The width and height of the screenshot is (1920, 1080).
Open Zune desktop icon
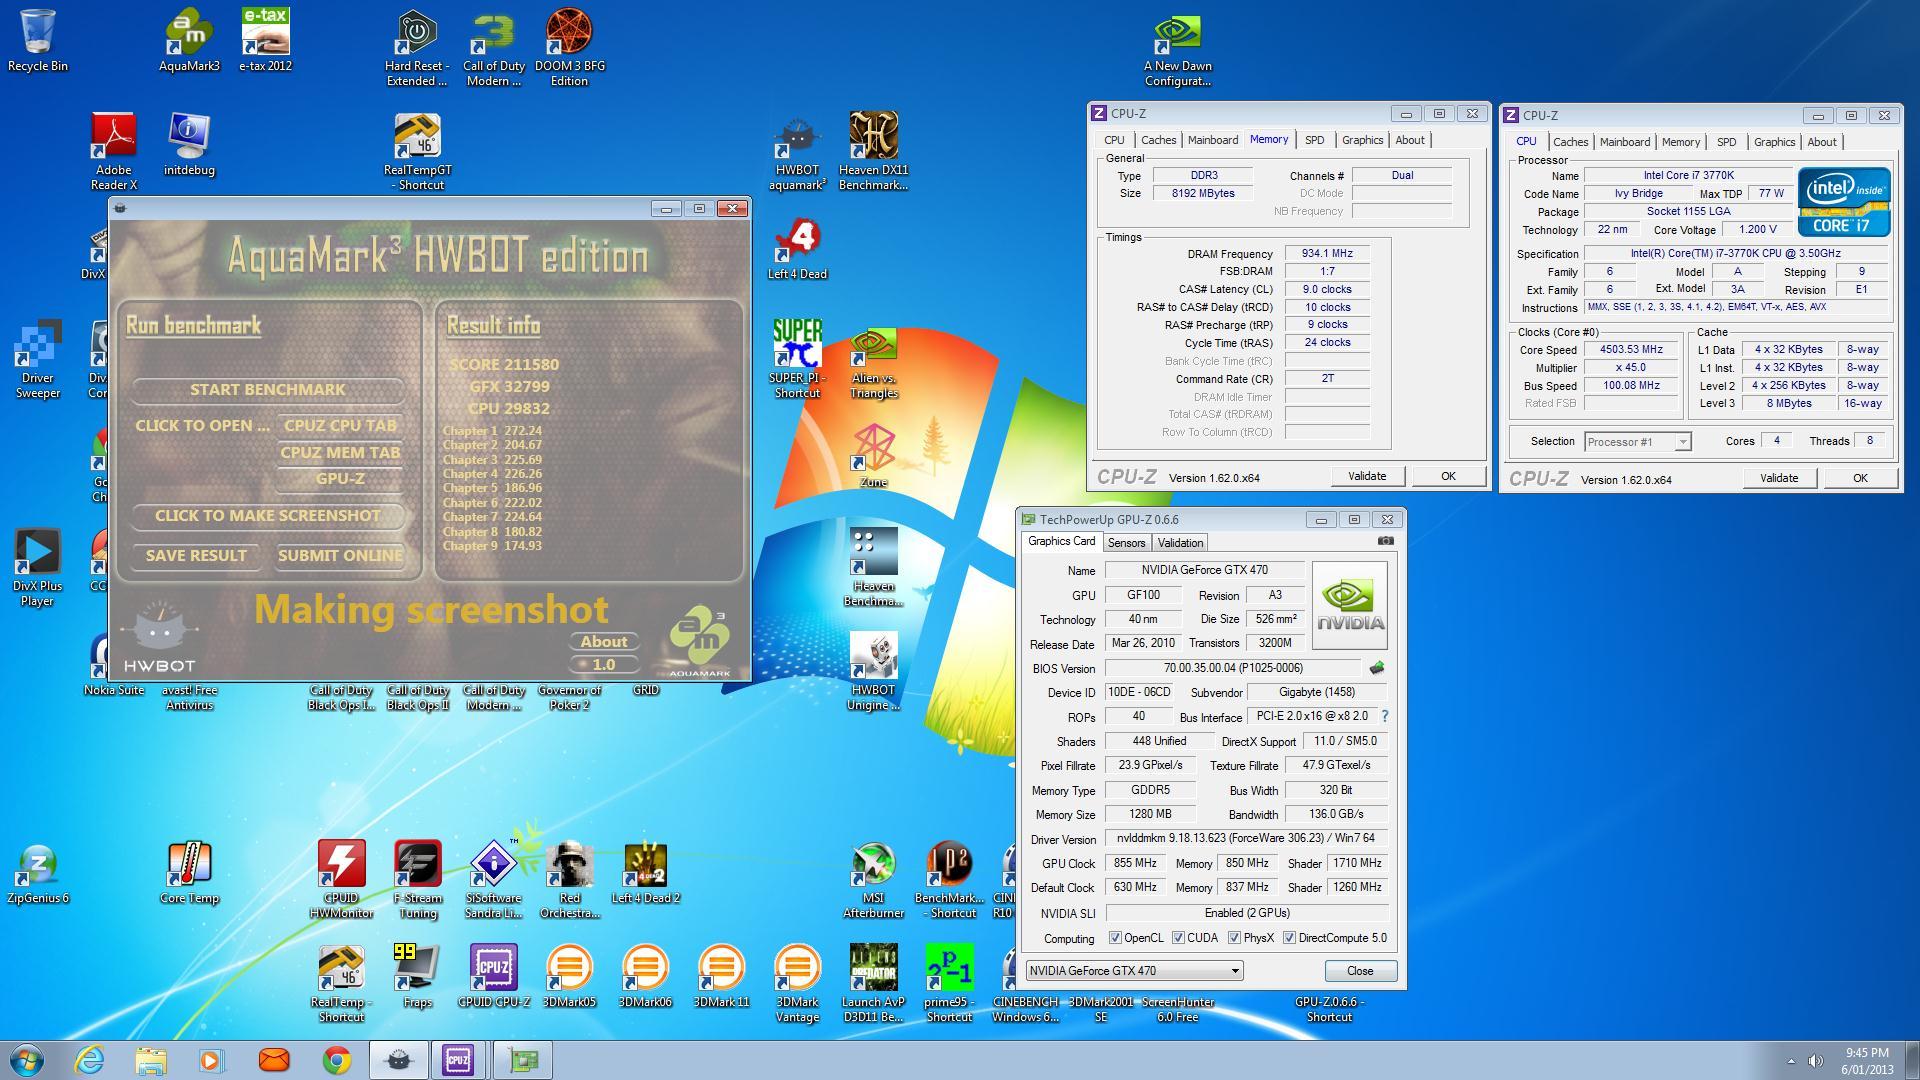point(873,457)
